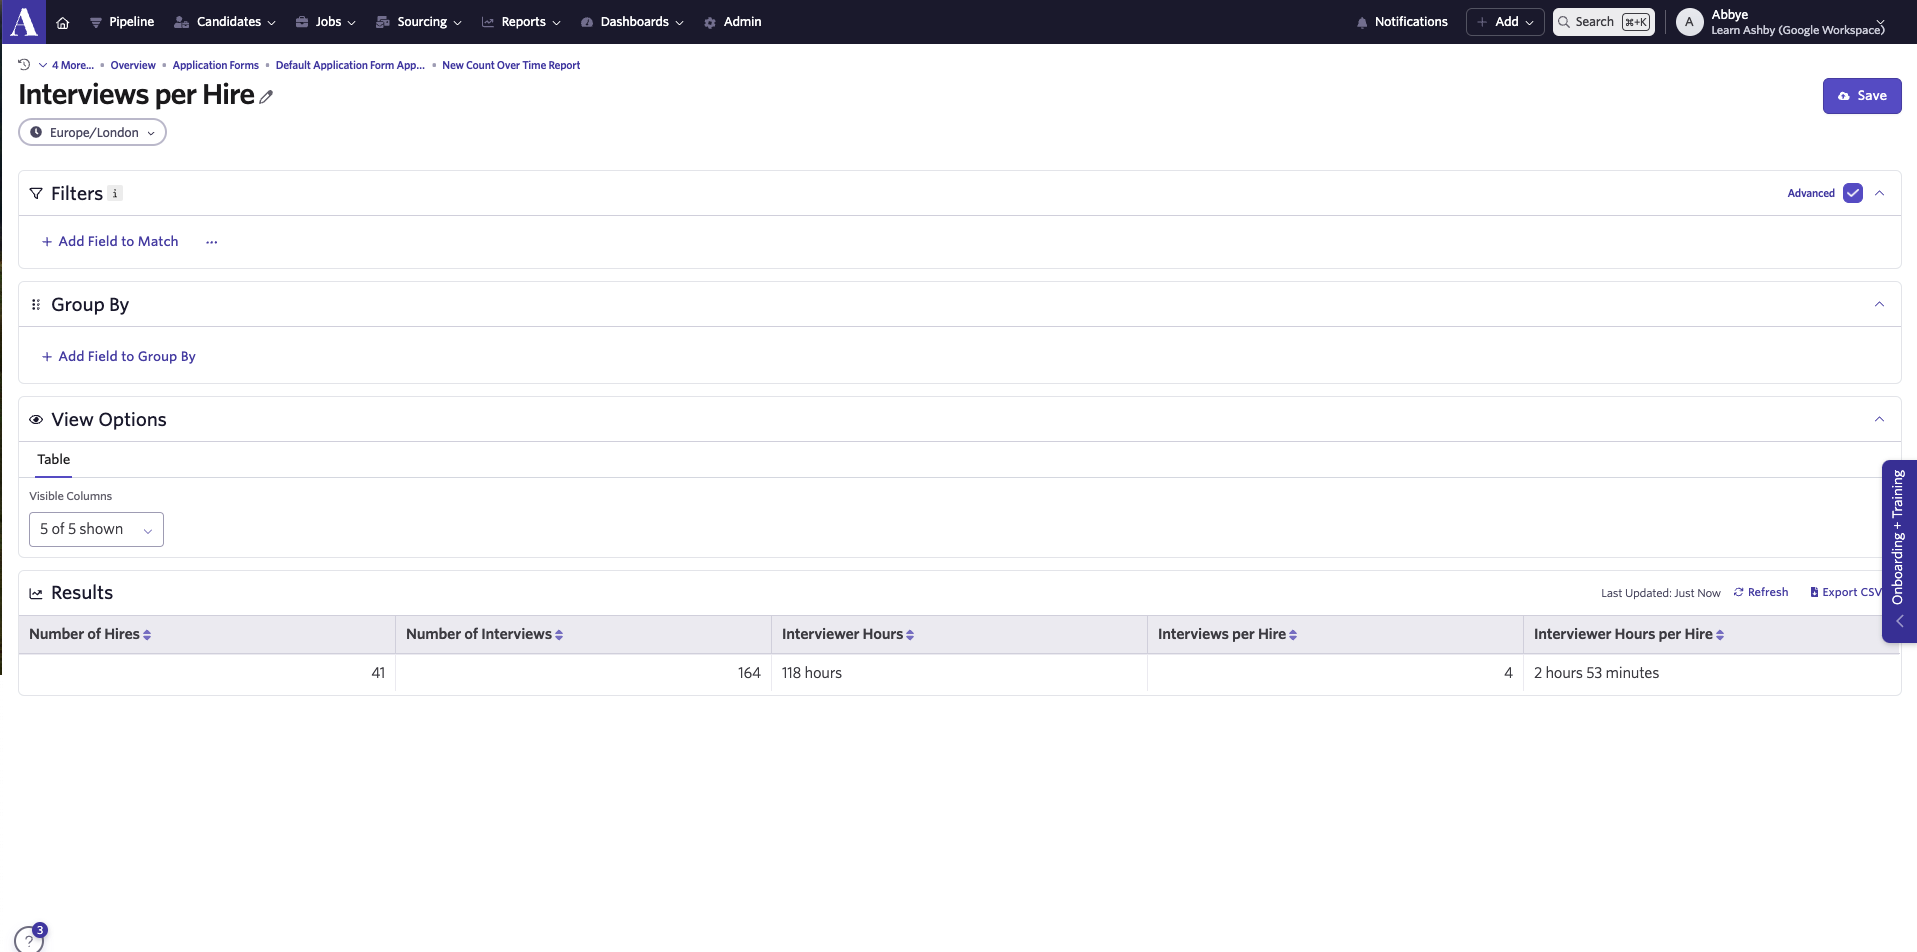Image resolution: width=1917 pixels, height=952 pixels.
Task: Click the Search field
Action: click(1604, 22)
